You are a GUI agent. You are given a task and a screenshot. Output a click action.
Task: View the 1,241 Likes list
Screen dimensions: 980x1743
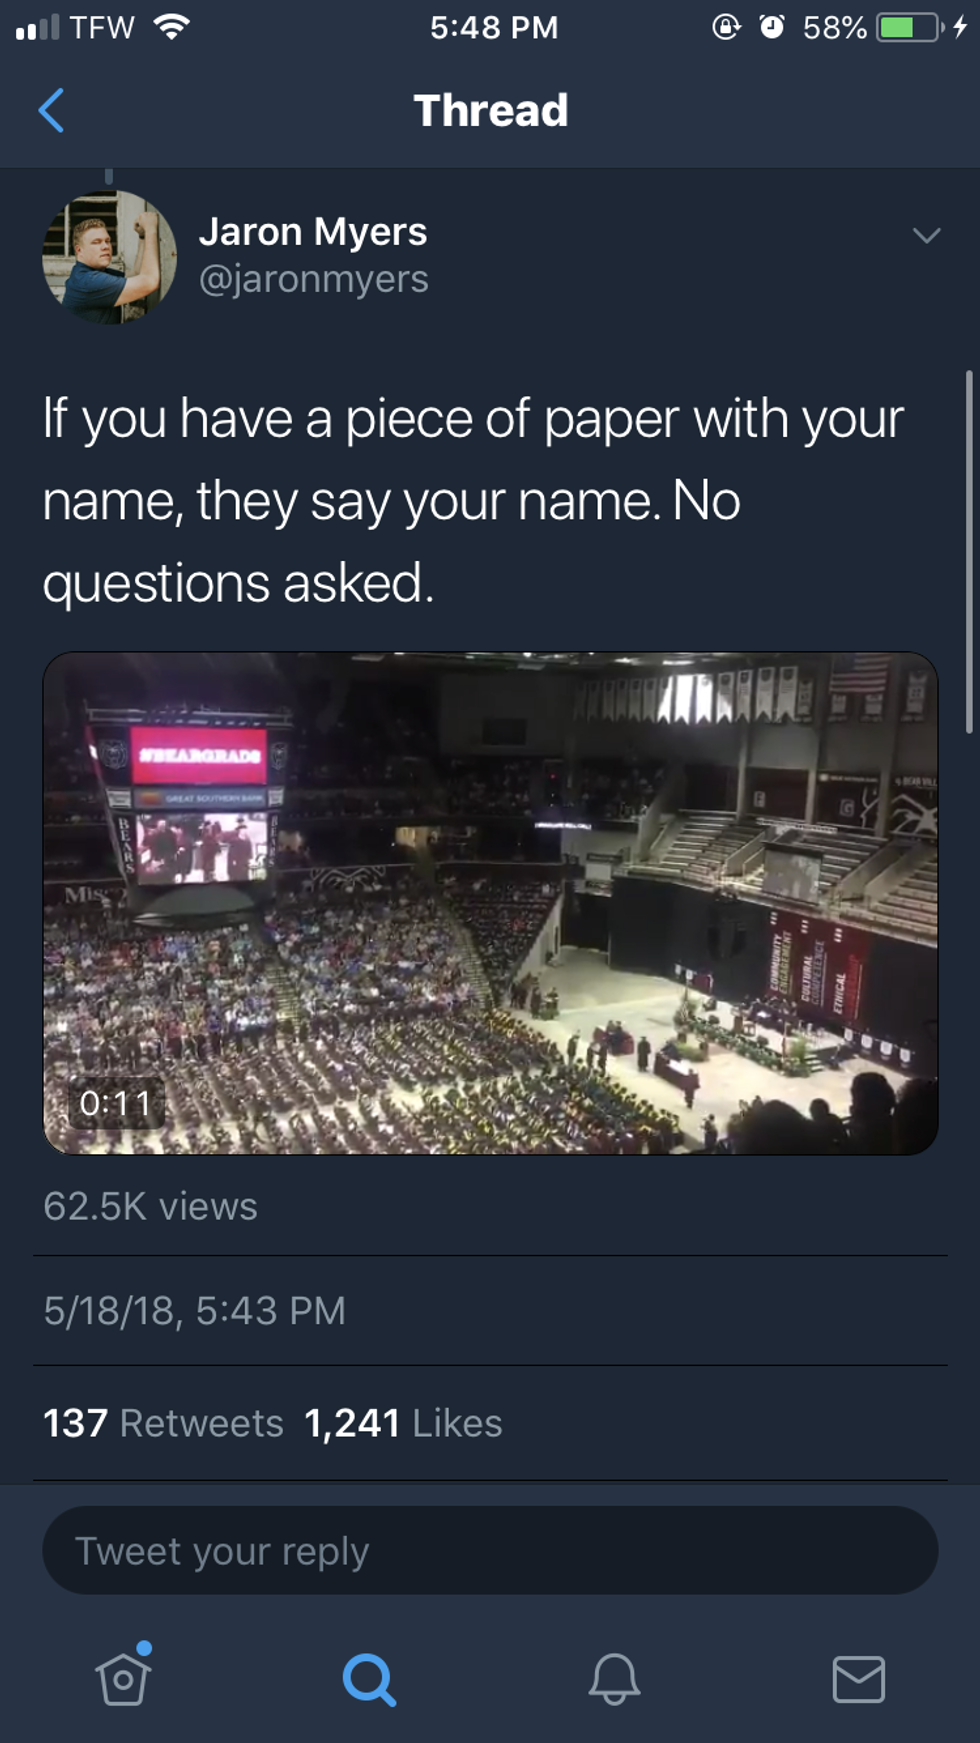[402, 1423]
